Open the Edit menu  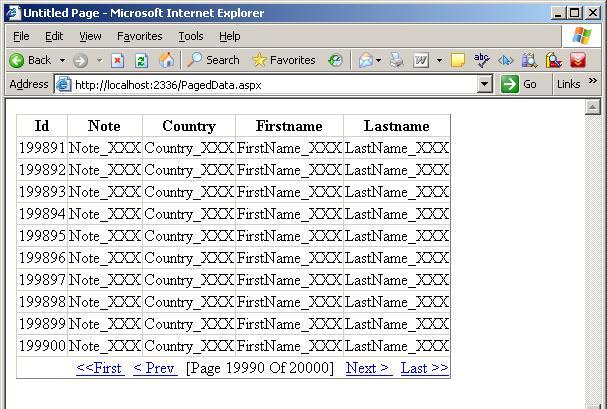coord(54,36)
